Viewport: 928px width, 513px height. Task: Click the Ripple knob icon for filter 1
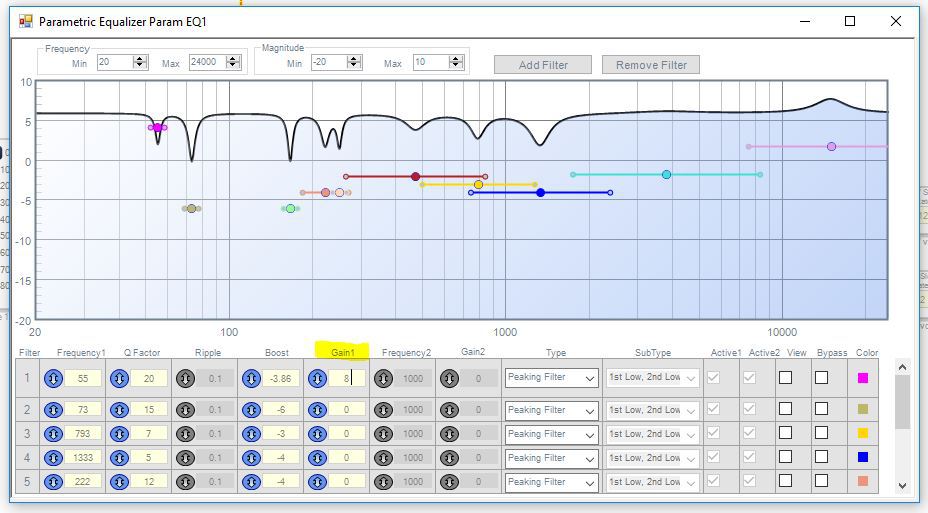pyautogui.click(x=186, y=378)
